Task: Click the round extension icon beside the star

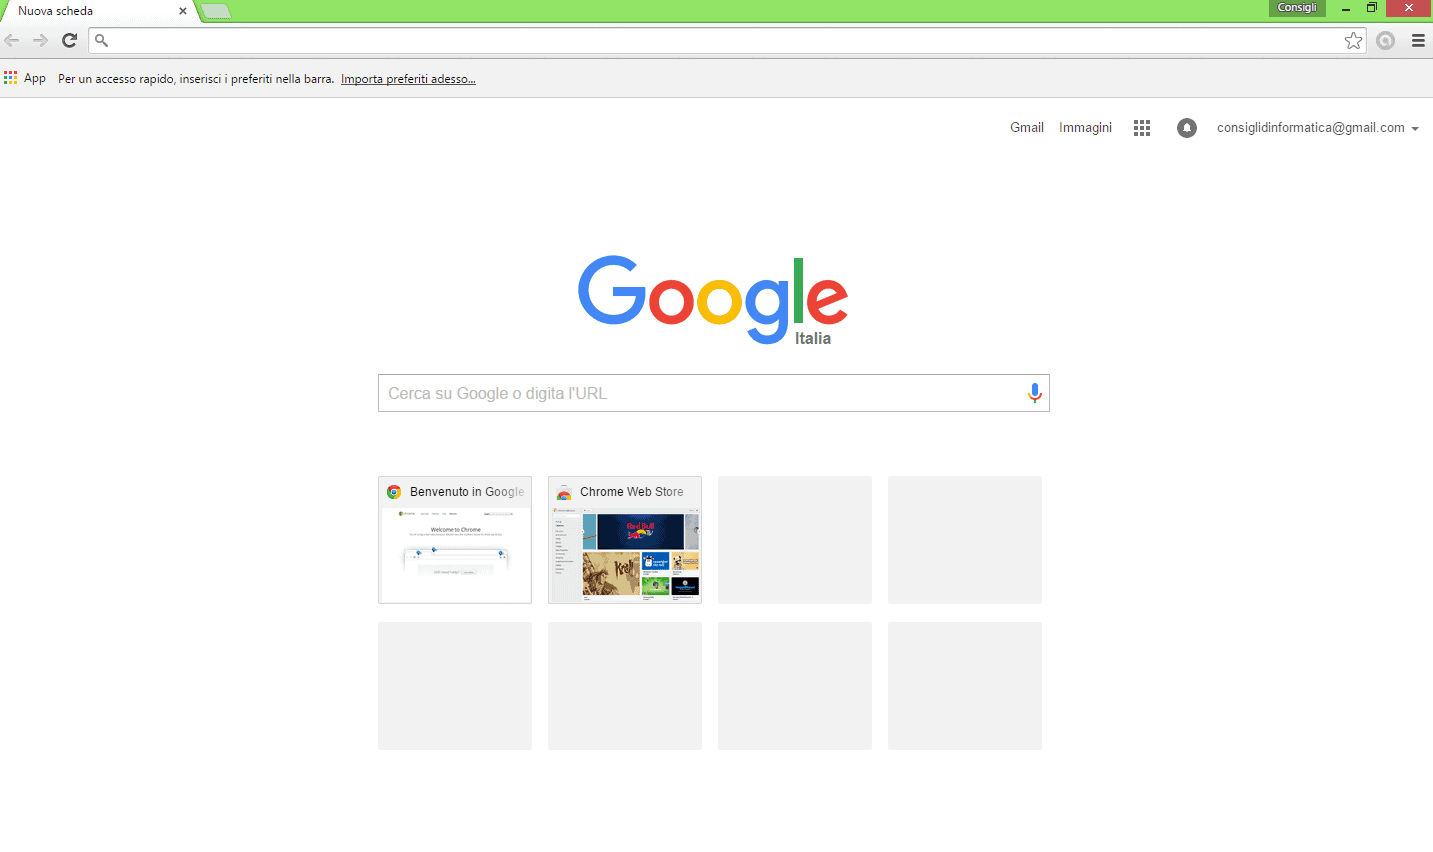Action: (1385, 40)
